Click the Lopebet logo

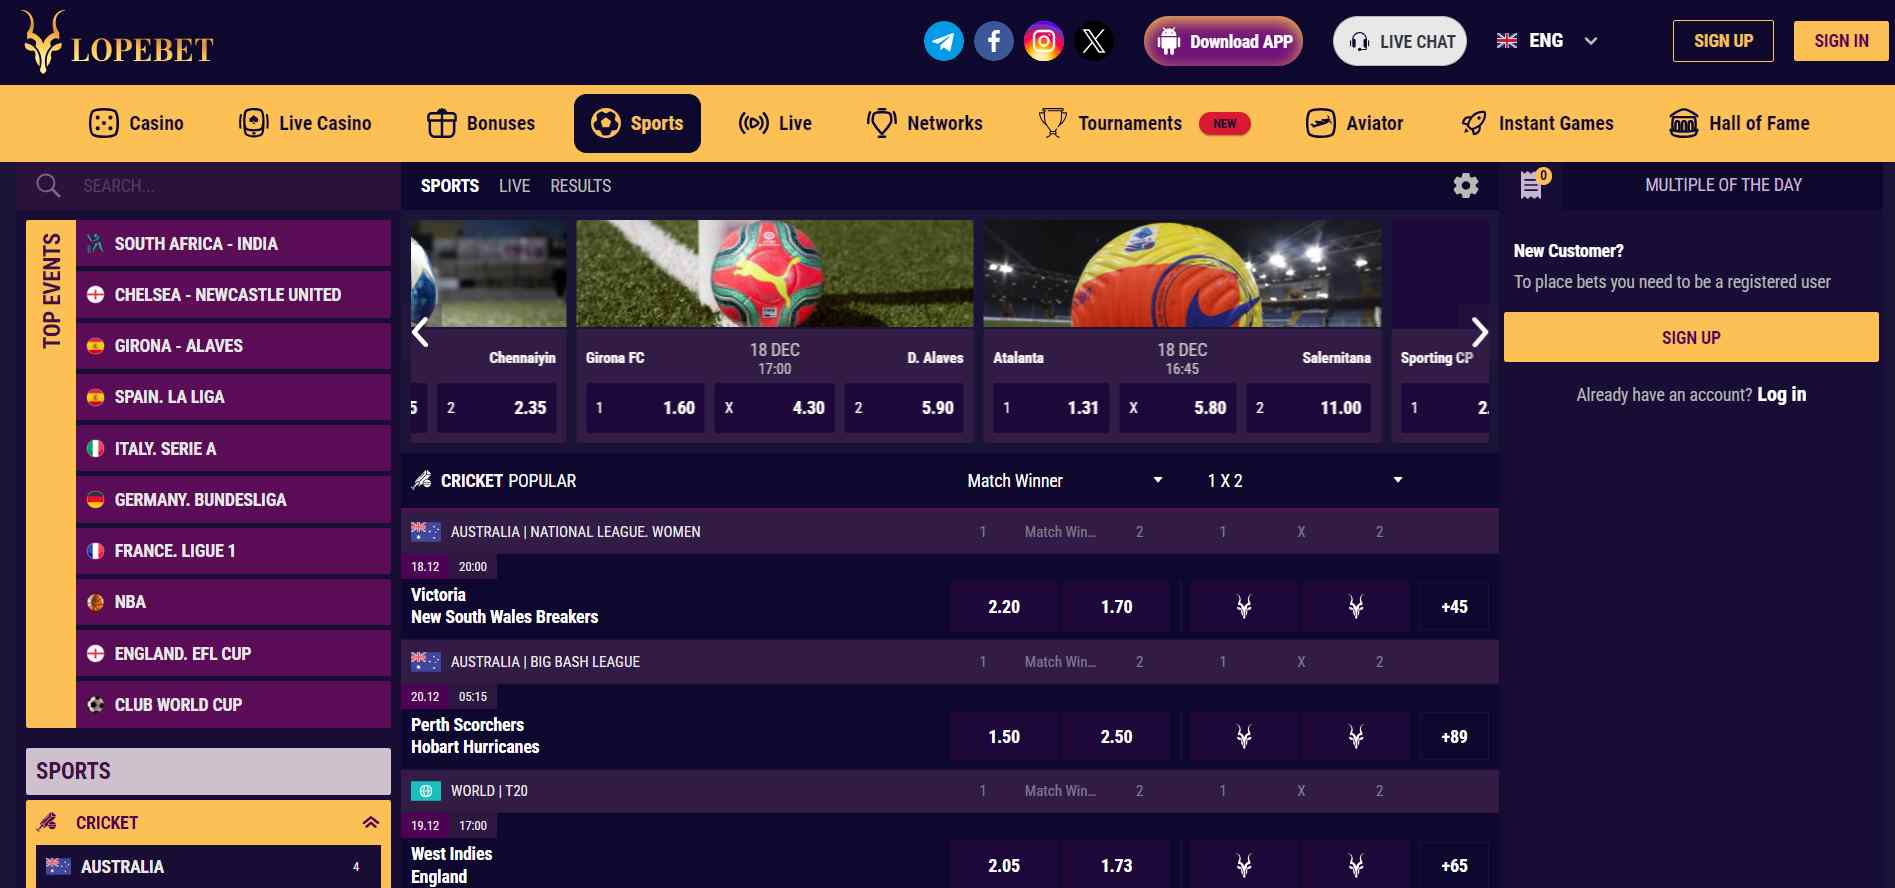(117, 42)
